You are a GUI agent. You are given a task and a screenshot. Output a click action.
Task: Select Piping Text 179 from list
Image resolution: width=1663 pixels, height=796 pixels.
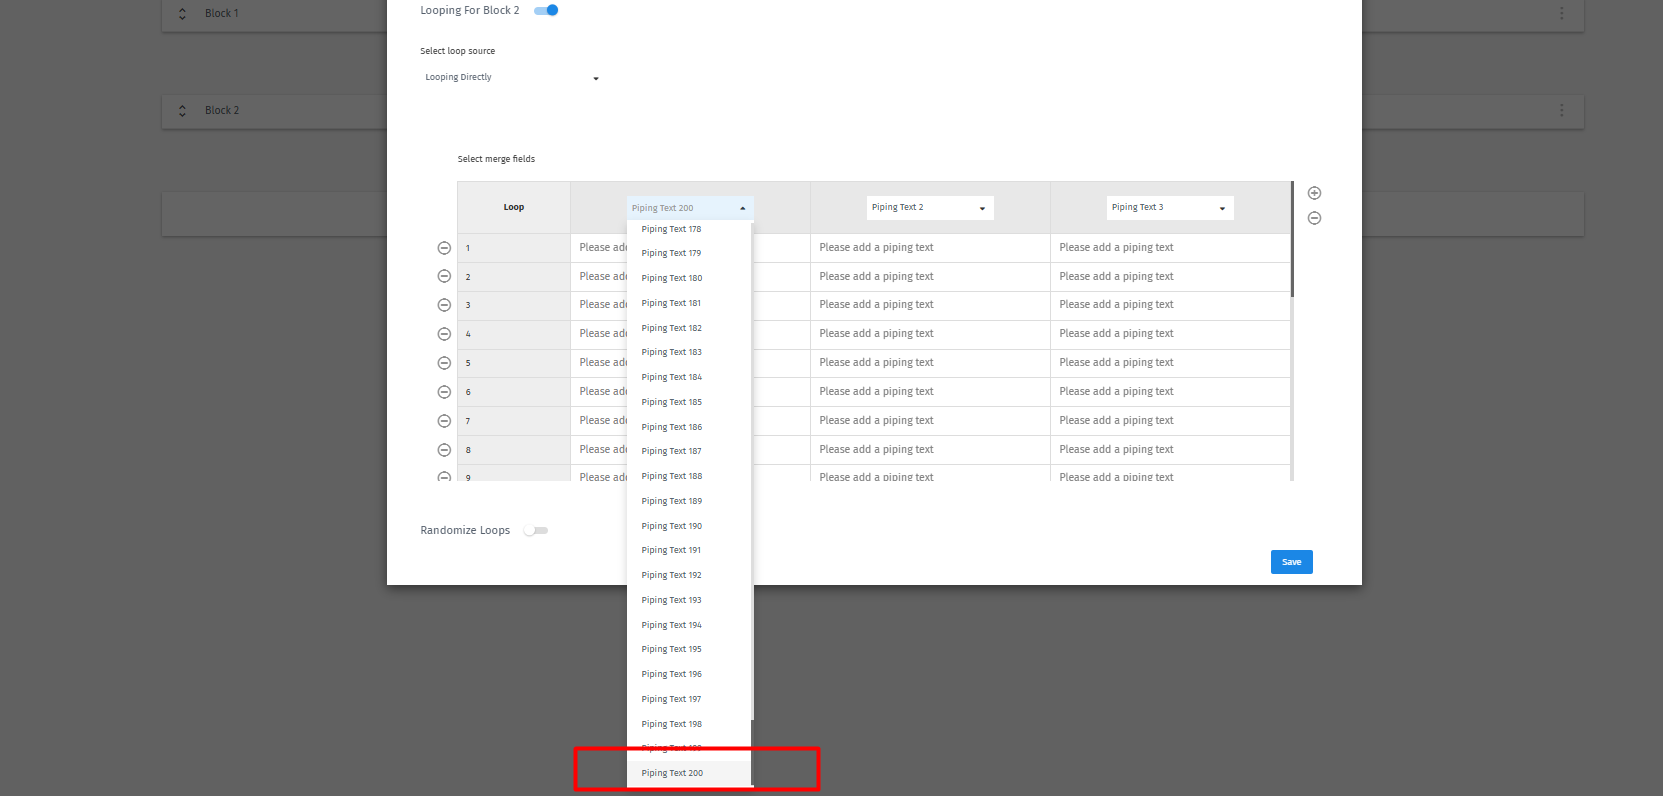click(689, 253)
